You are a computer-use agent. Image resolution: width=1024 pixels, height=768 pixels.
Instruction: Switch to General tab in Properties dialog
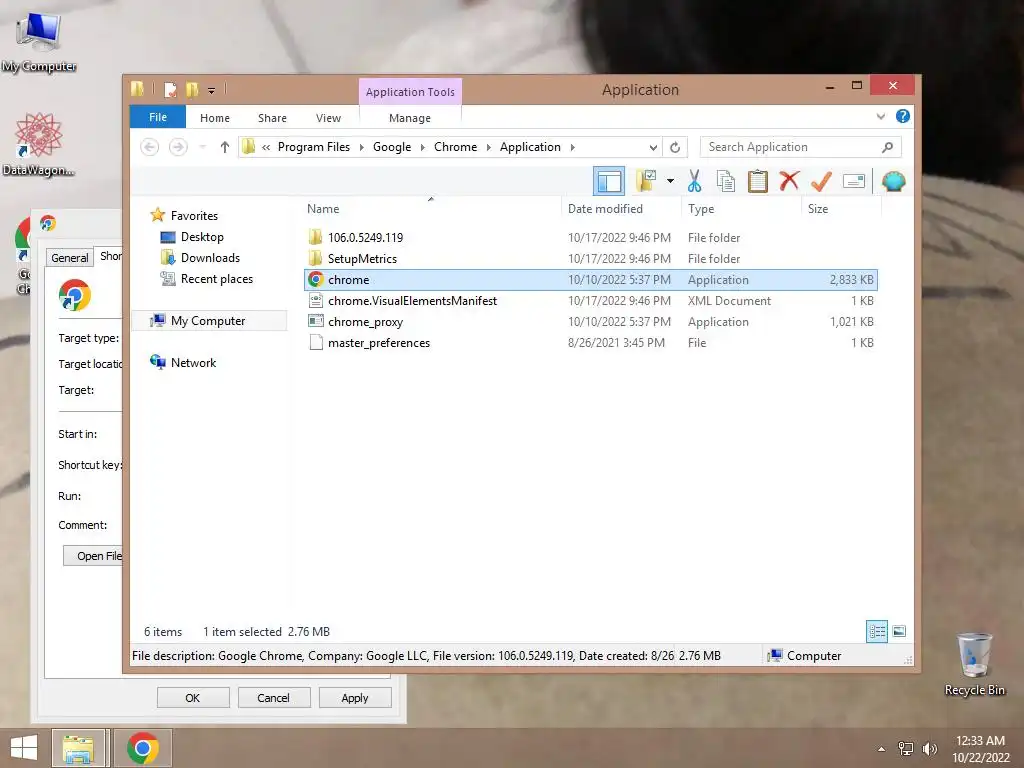click(69, 257)
